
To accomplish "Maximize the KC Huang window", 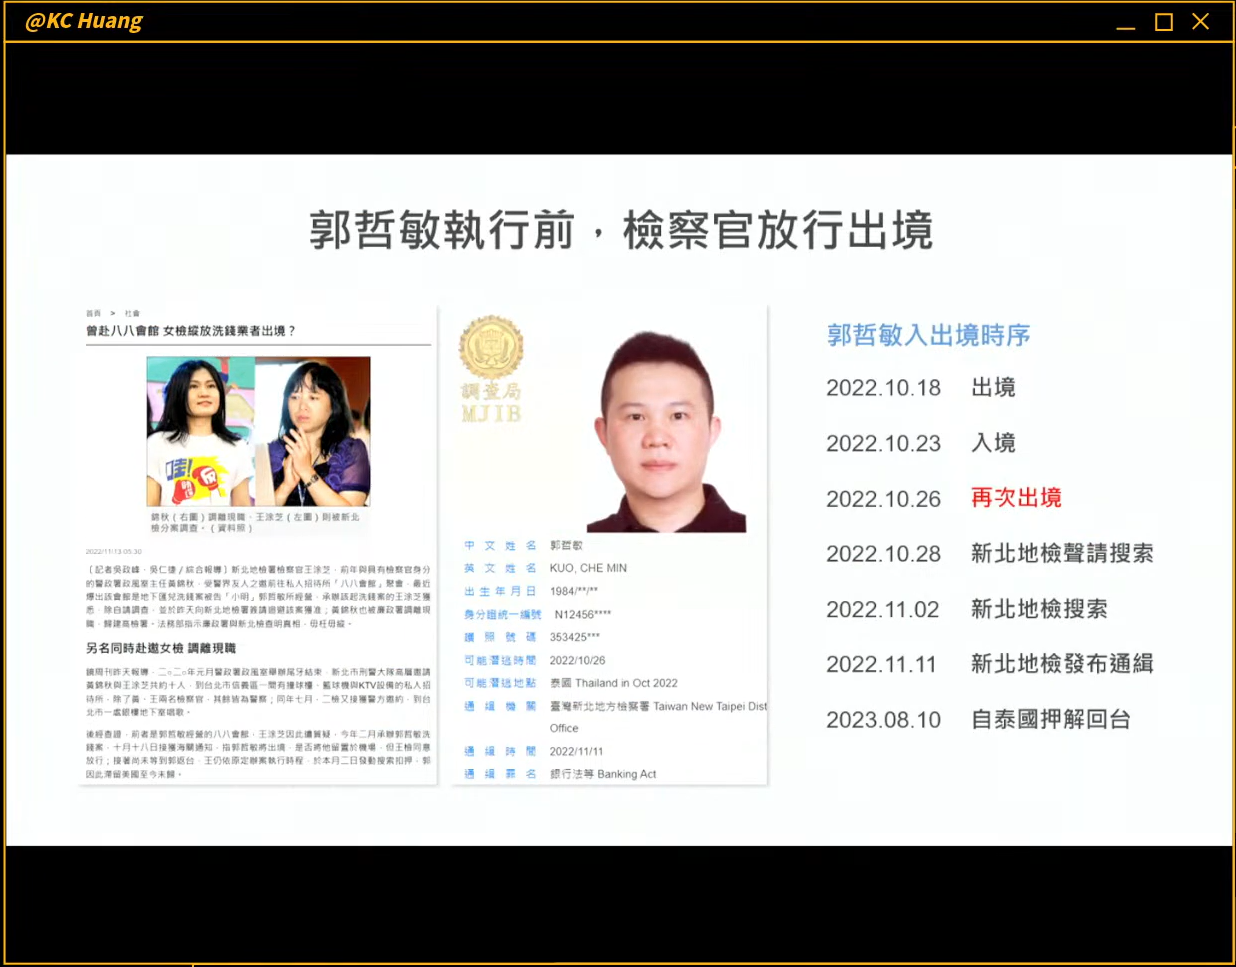I will point(1163,22).
